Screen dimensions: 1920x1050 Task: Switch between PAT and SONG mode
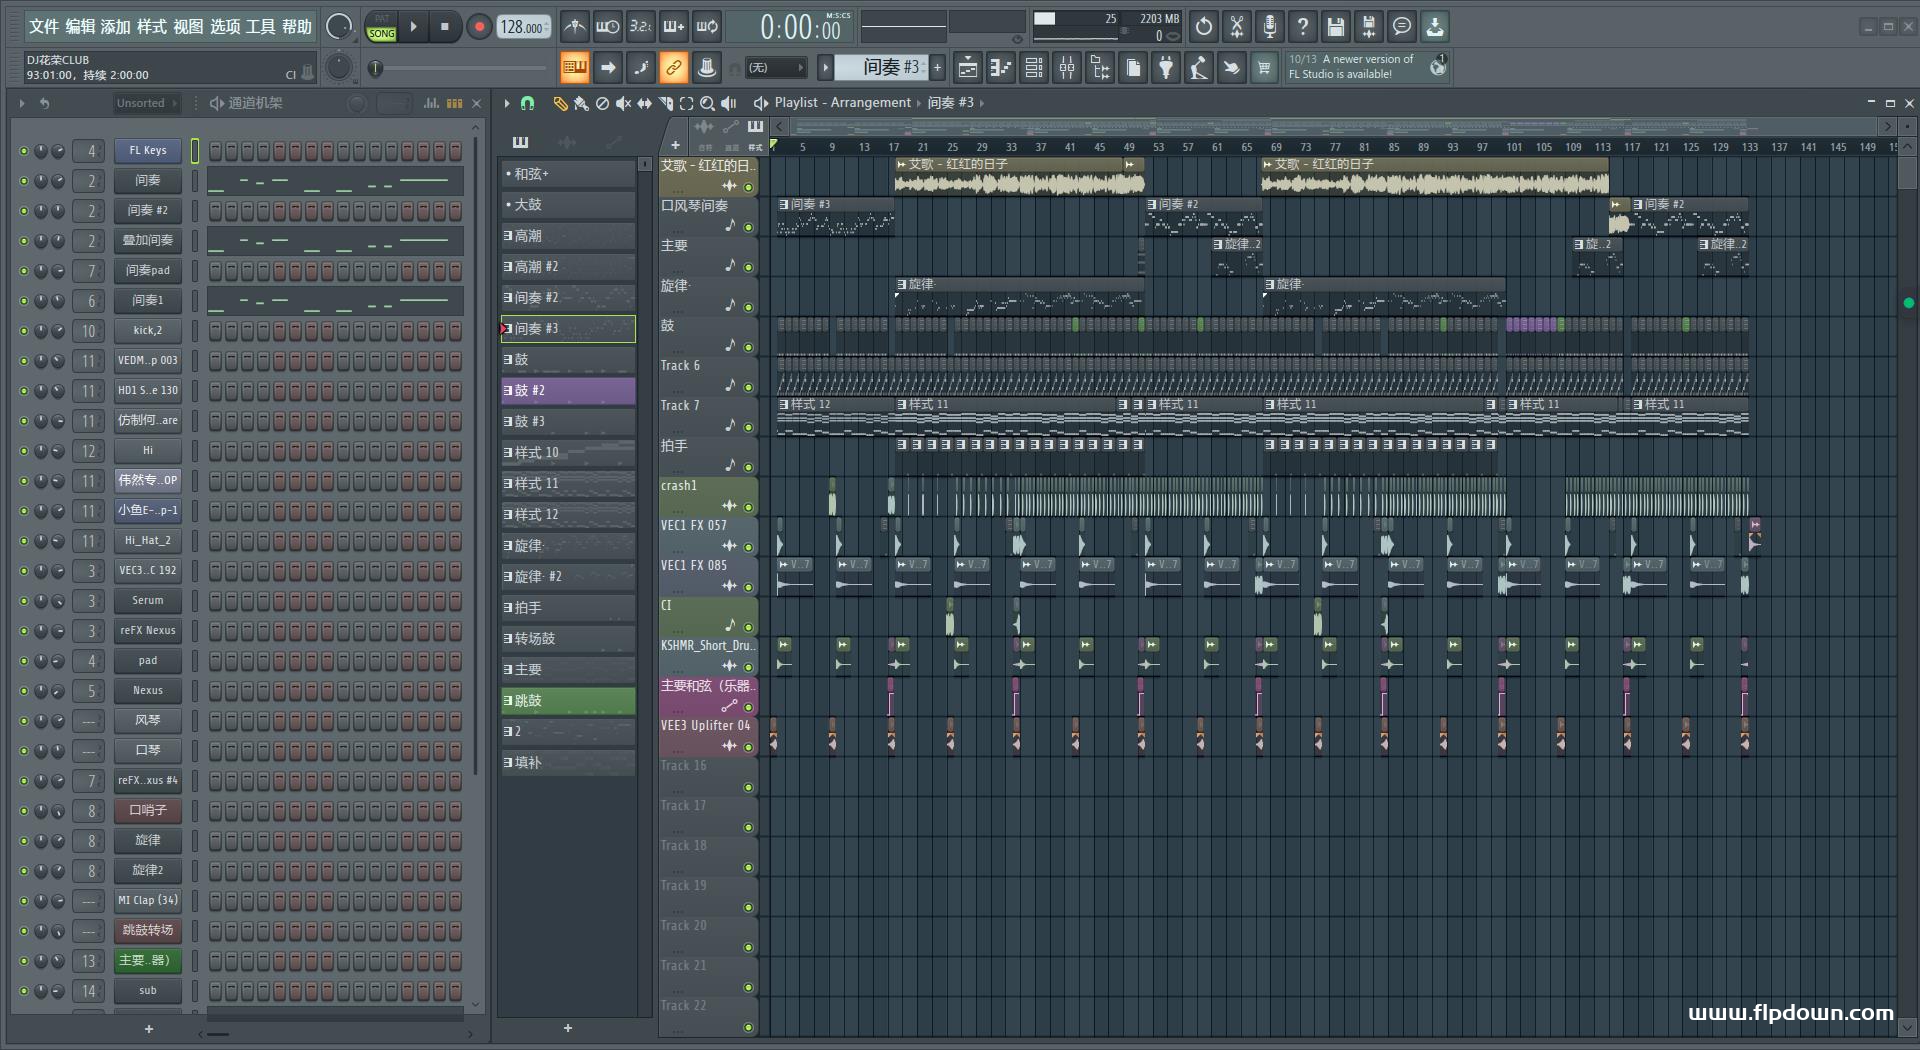382,27
